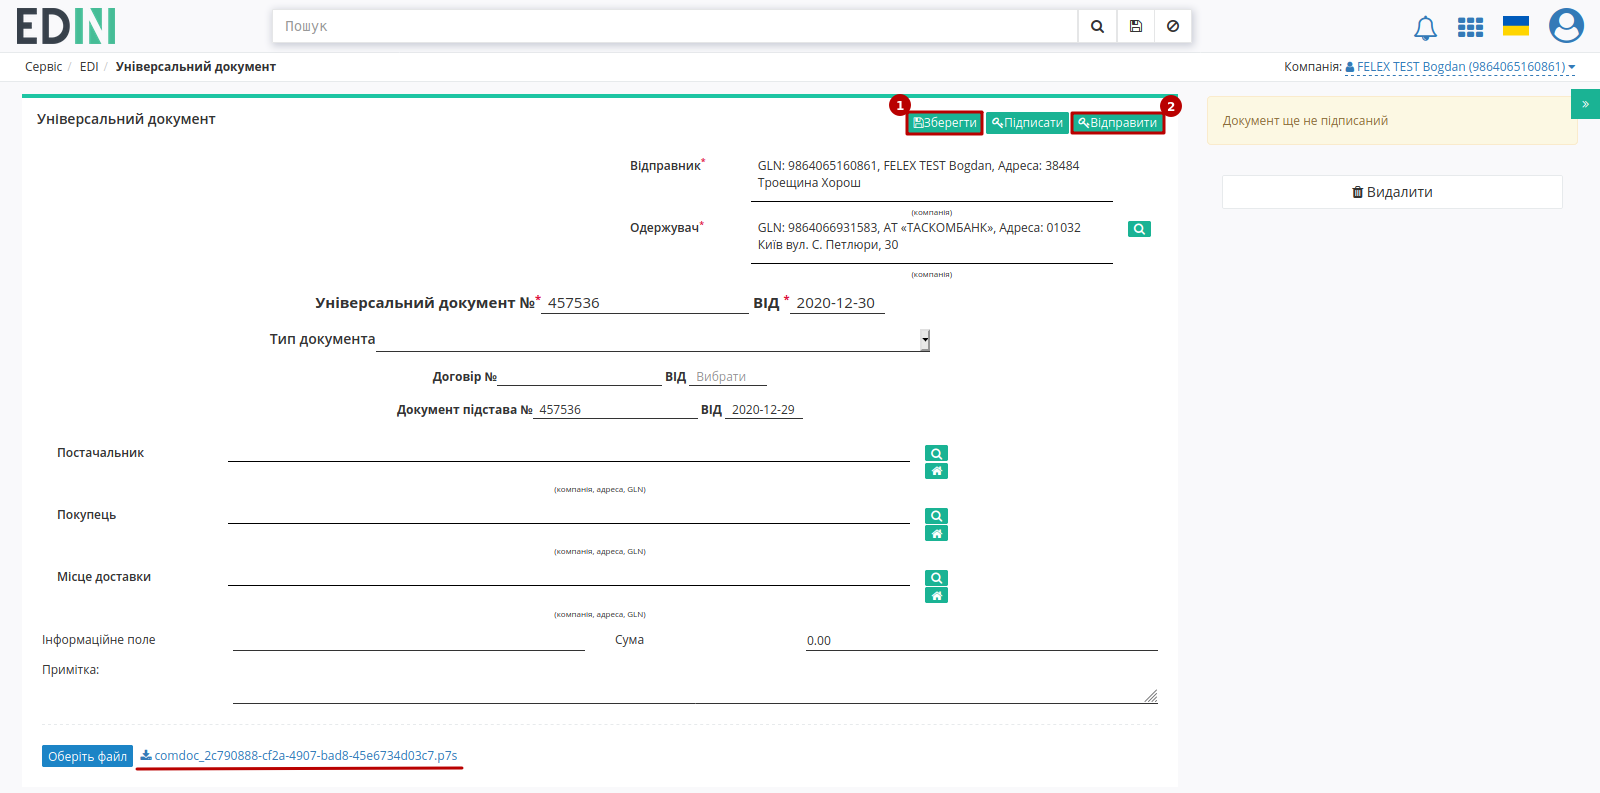Click the EDIN logo

66,26
